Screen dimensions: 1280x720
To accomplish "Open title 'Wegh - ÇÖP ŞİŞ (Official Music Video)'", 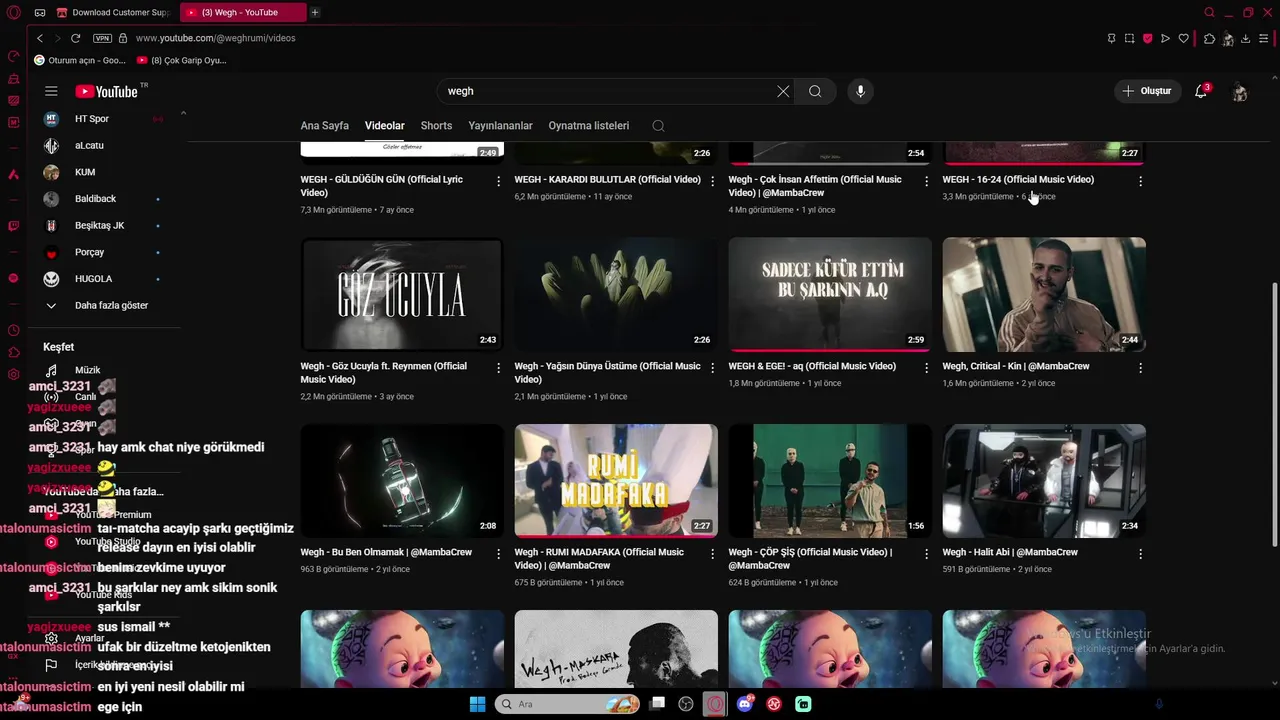I will (810, 558).
